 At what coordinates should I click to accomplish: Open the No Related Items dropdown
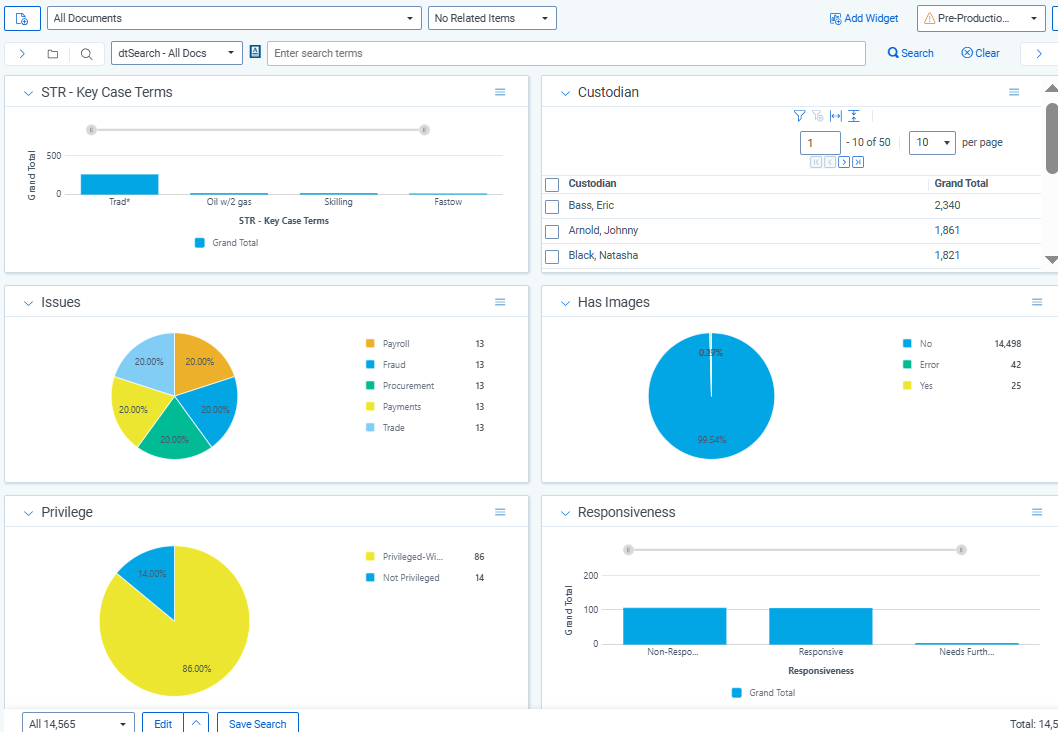492,18
